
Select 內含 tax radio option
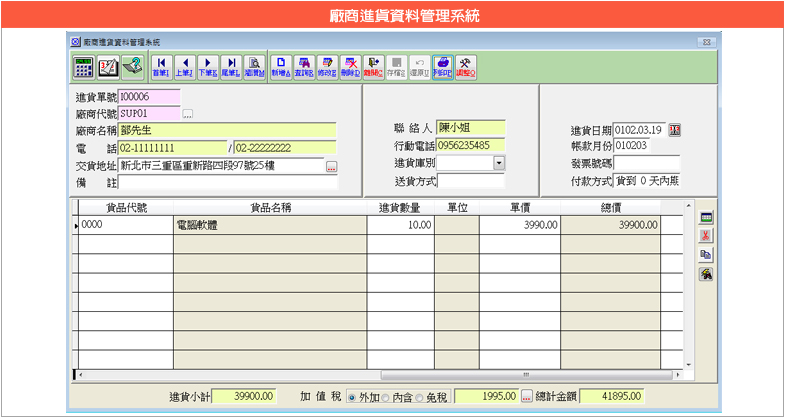(386, 397)
